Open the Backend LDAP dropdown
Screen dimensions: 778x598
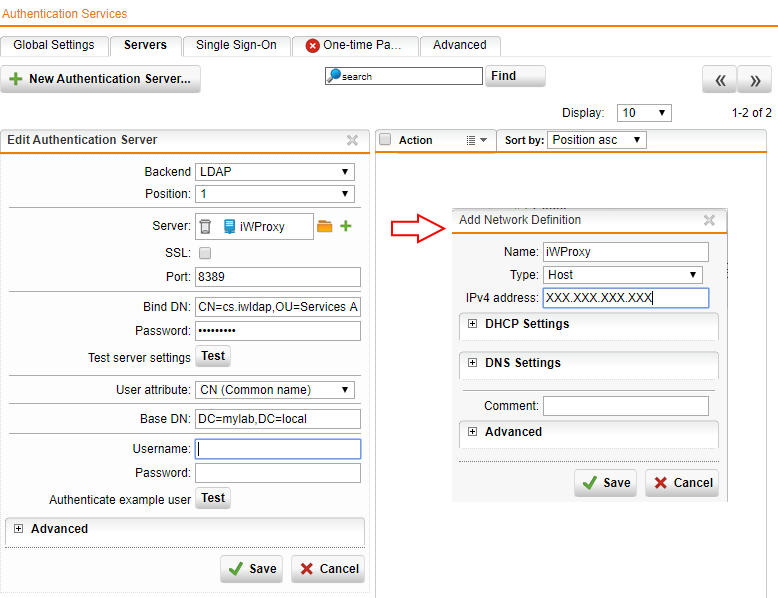275,172
